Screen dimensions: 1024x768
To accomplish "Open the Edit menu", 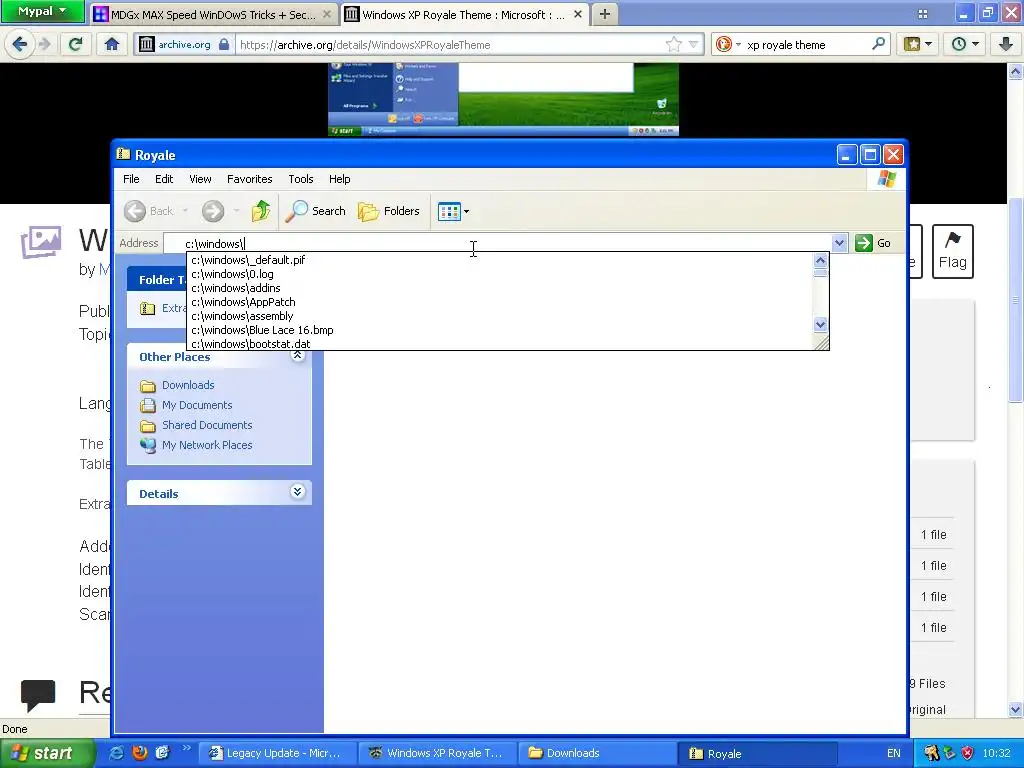I will (x=164, y=179).
